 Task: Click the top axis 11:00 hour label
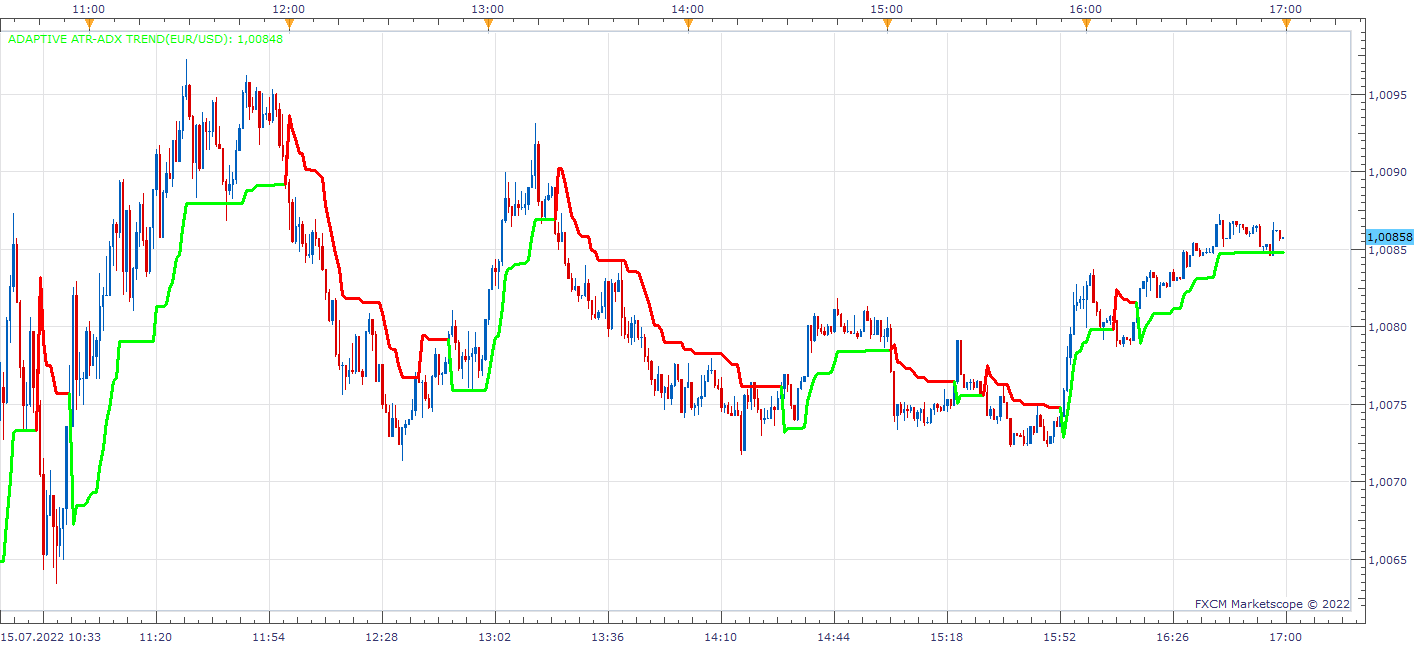(x=90, y=9)
